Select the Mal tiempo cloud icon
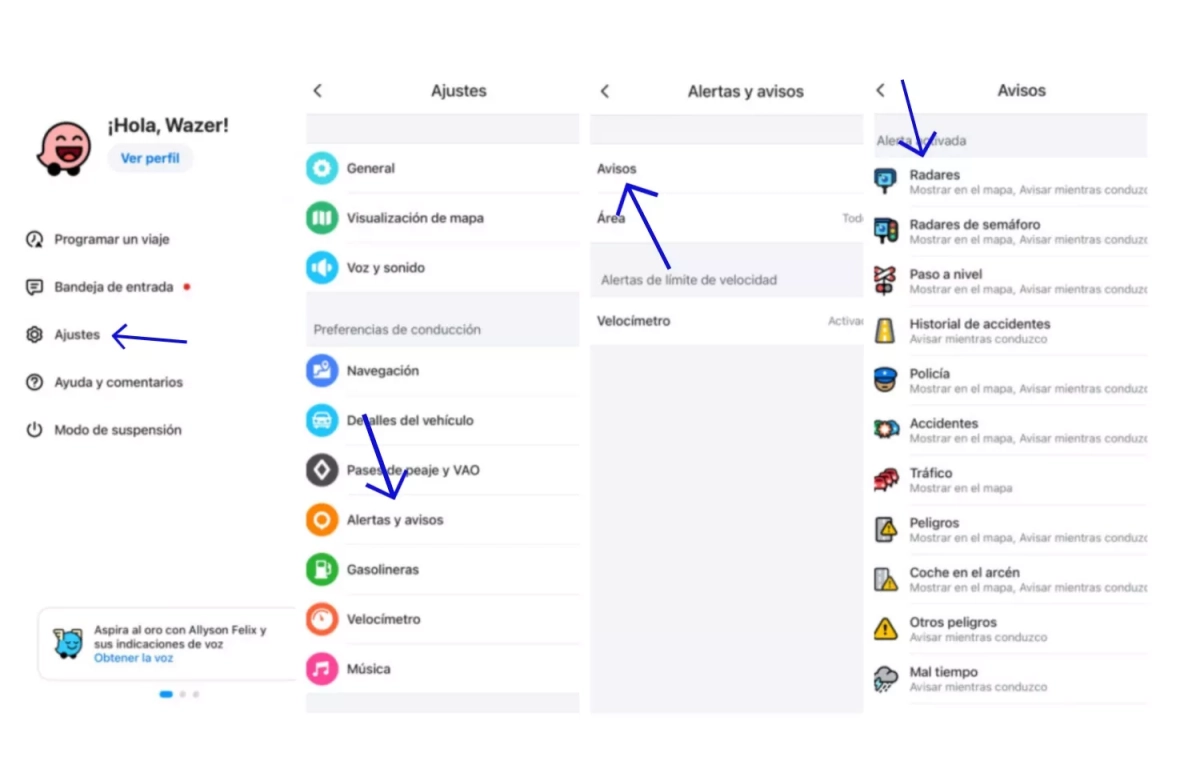Viewport: 1200px width, 757px height. (x=886, y=679)
